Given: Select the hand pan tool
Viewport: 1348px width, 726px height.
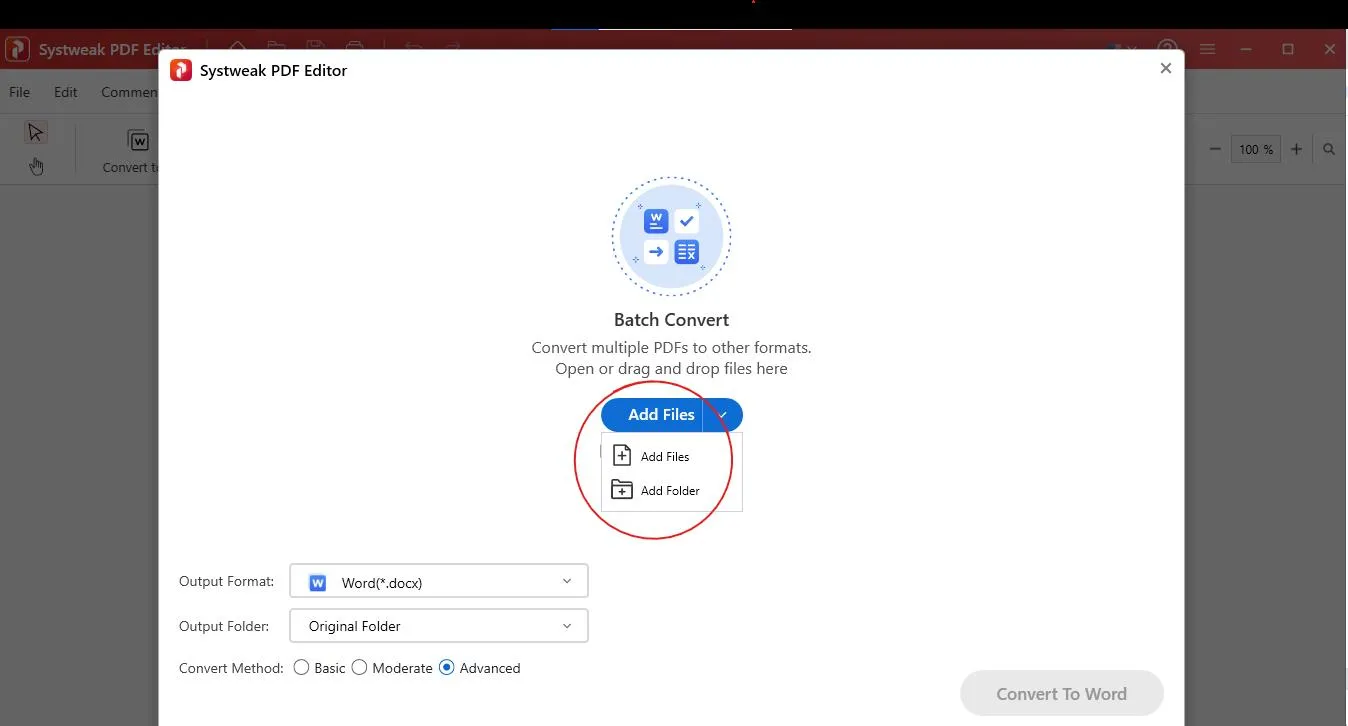Looking at the screenshot, I should coord(36,166).
